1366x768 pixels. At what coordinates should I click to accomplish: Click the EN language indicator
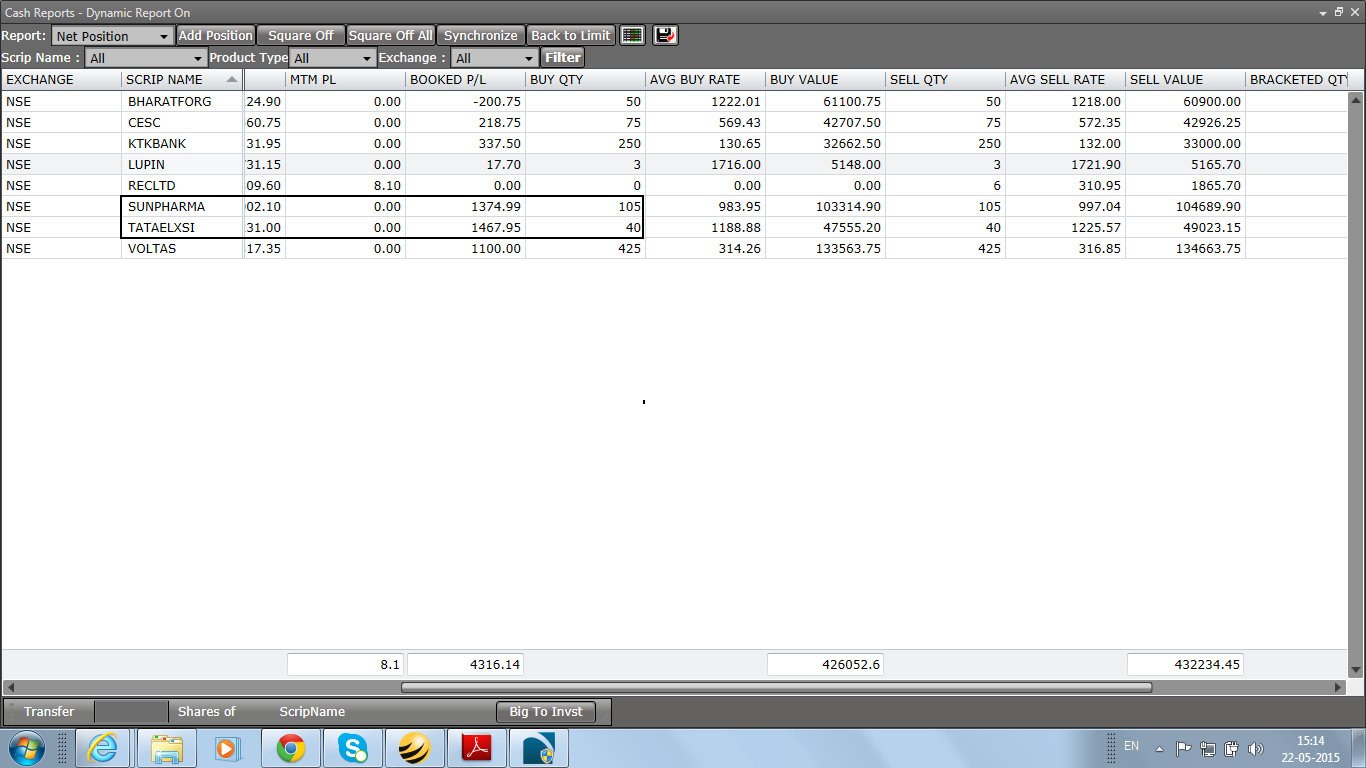tap(1131, 746)
